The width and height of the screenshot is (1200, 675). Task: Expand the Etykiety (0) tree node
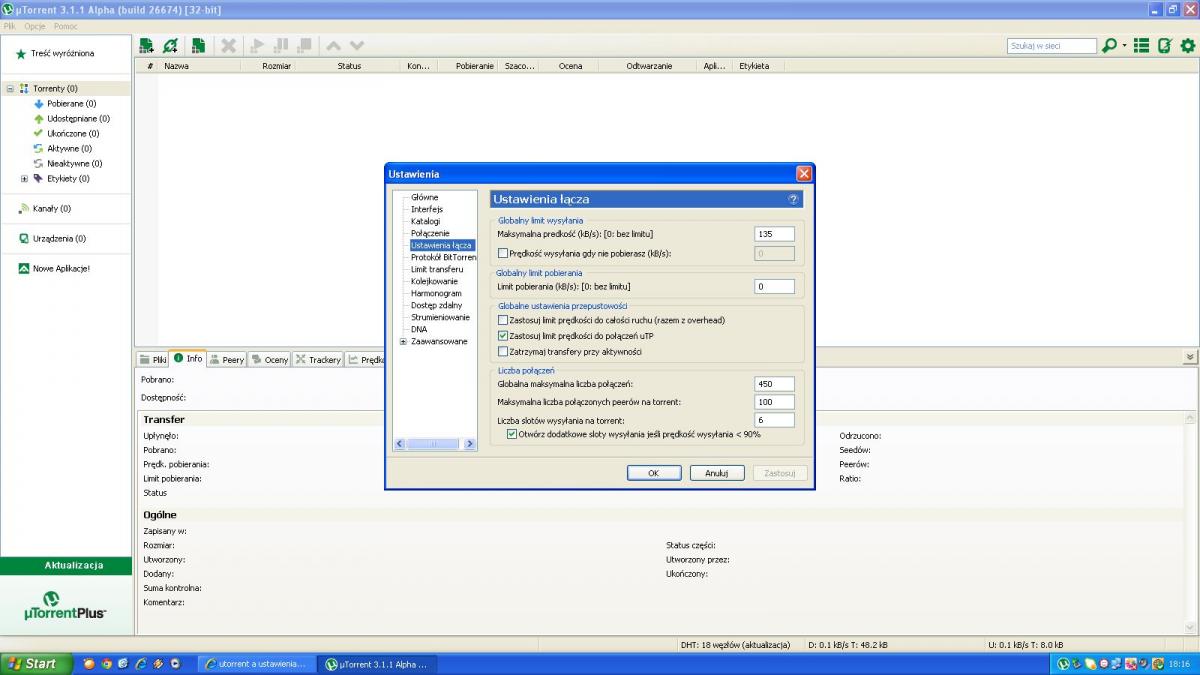click(24, 179)
